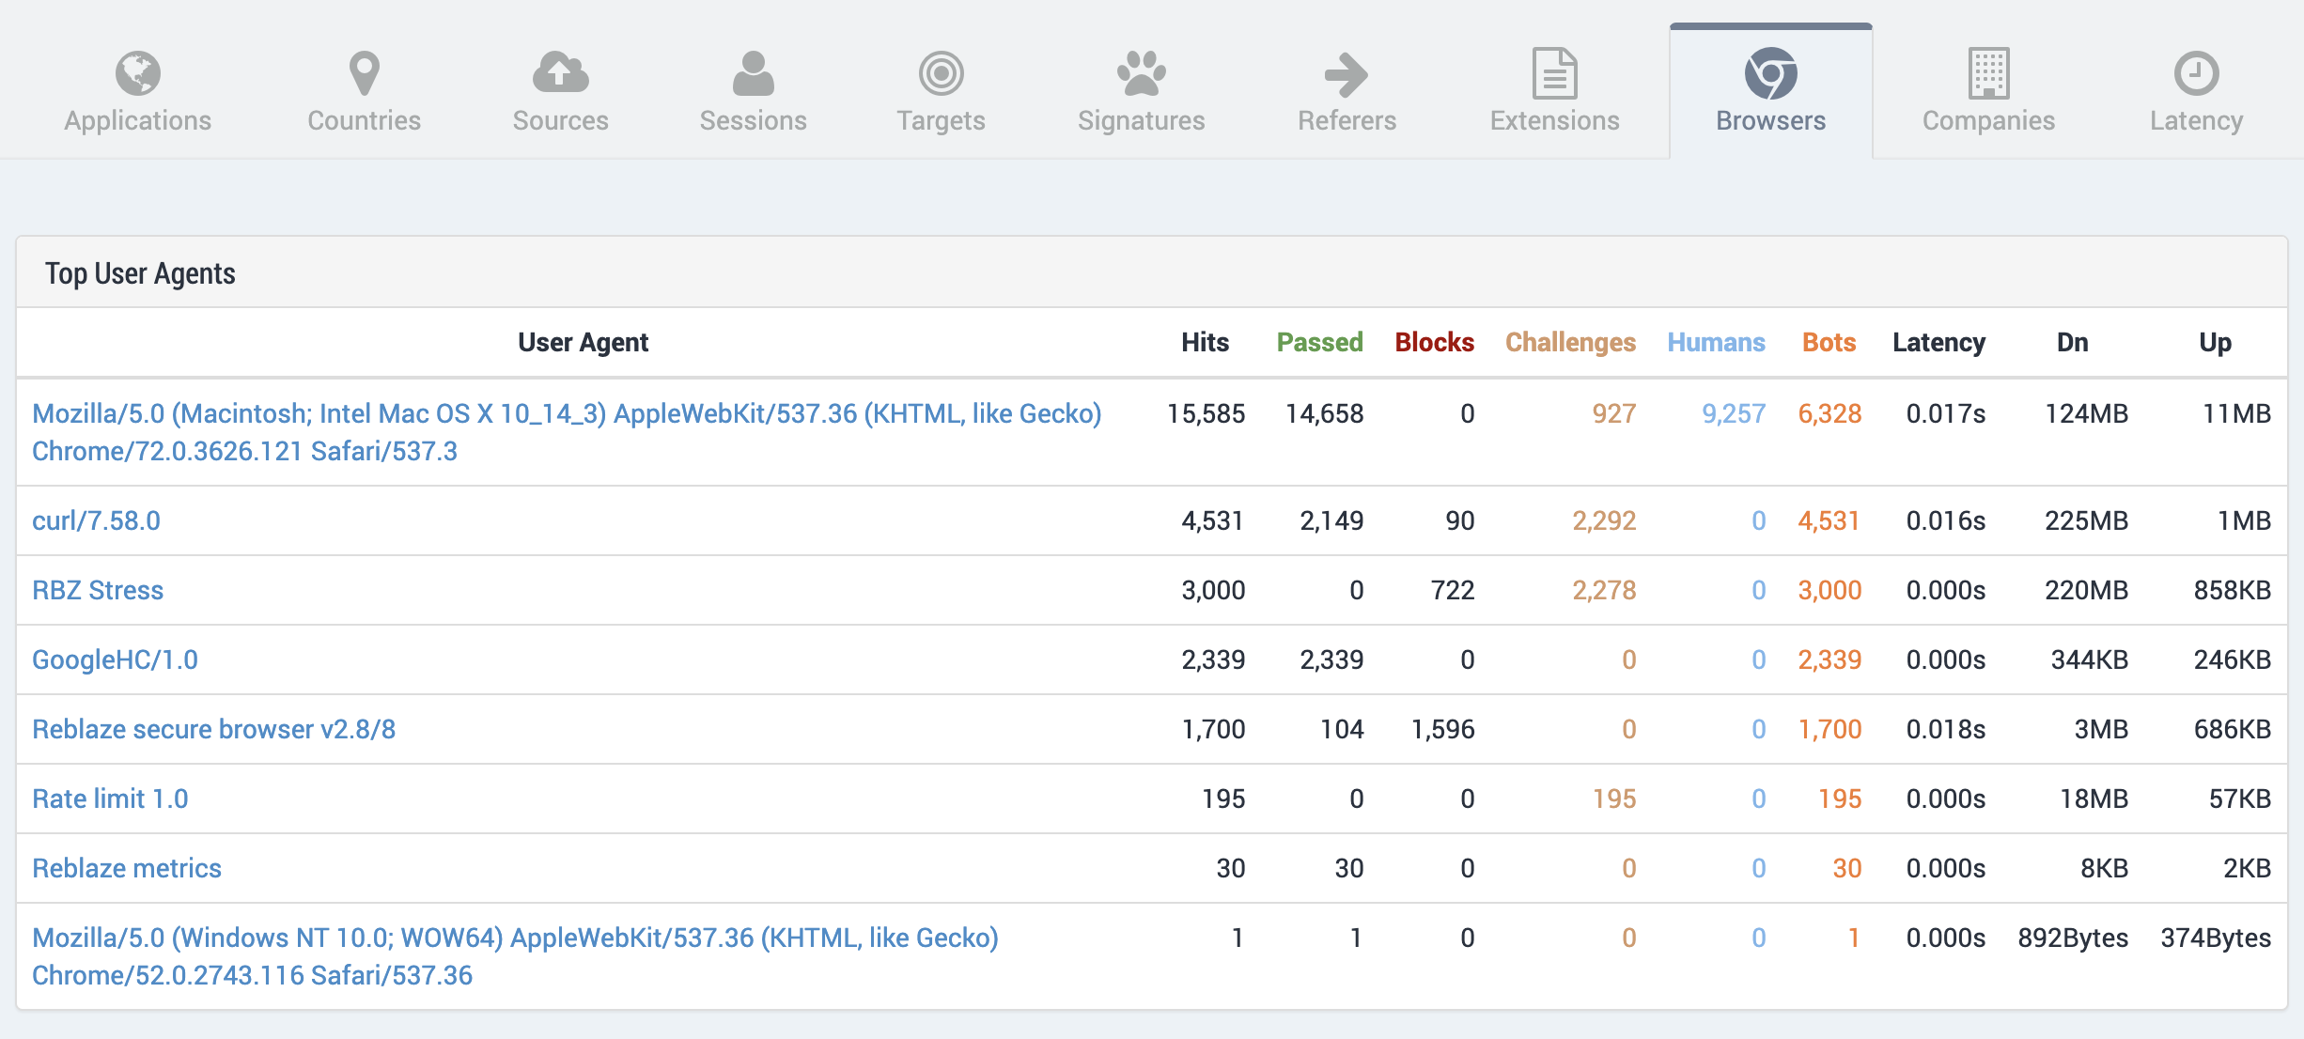
Task: Open the Countries map pin icon
Action: (x=364, y=73)
